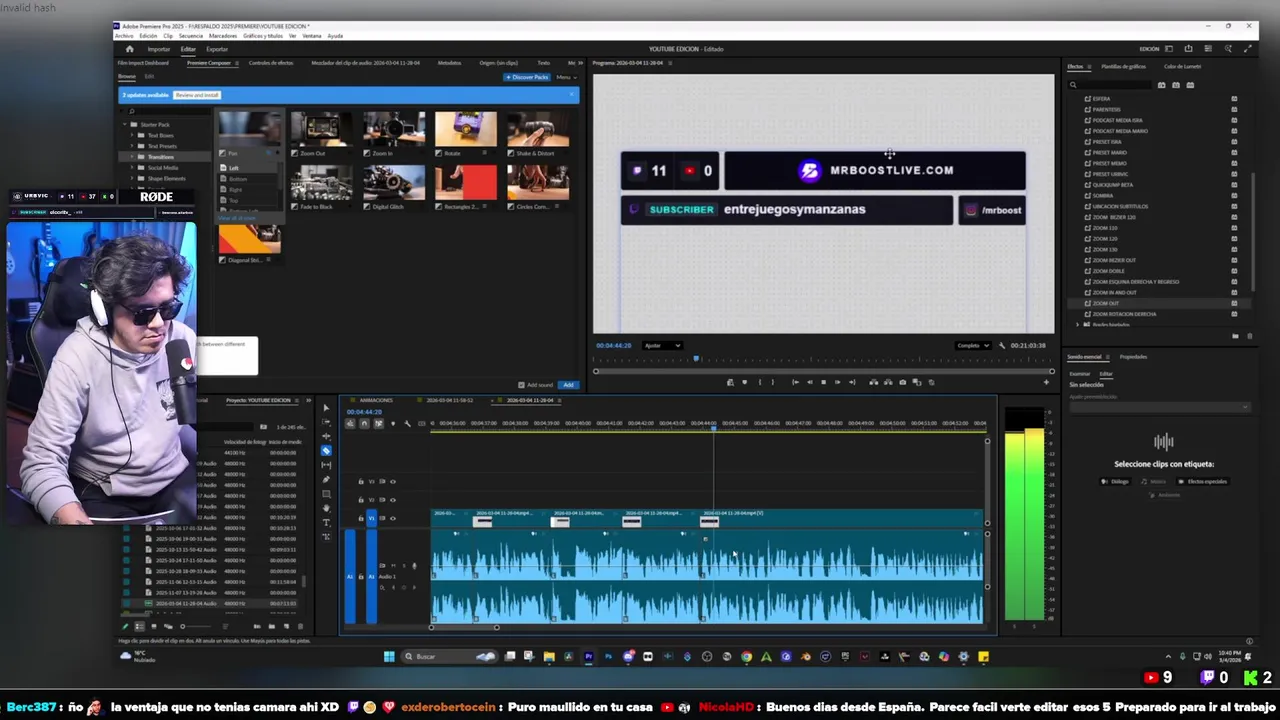The image size is (1280, 720).
Task: Click the Importar workspace button
Action: click(x=159, y=49)
